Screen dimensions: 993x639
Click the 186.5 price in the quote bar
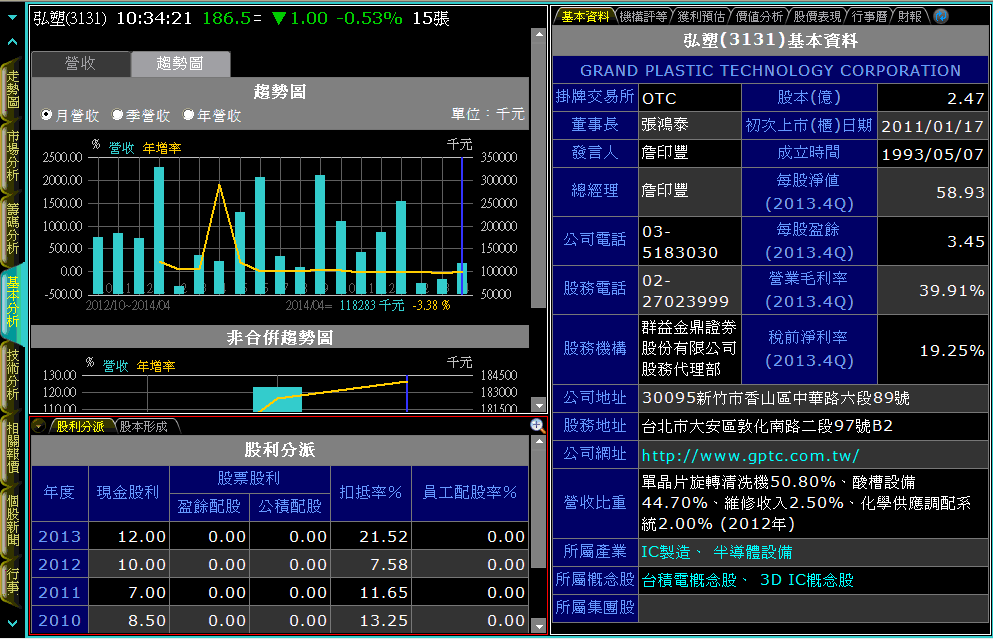pyautogui.click(x=227, y=18)
